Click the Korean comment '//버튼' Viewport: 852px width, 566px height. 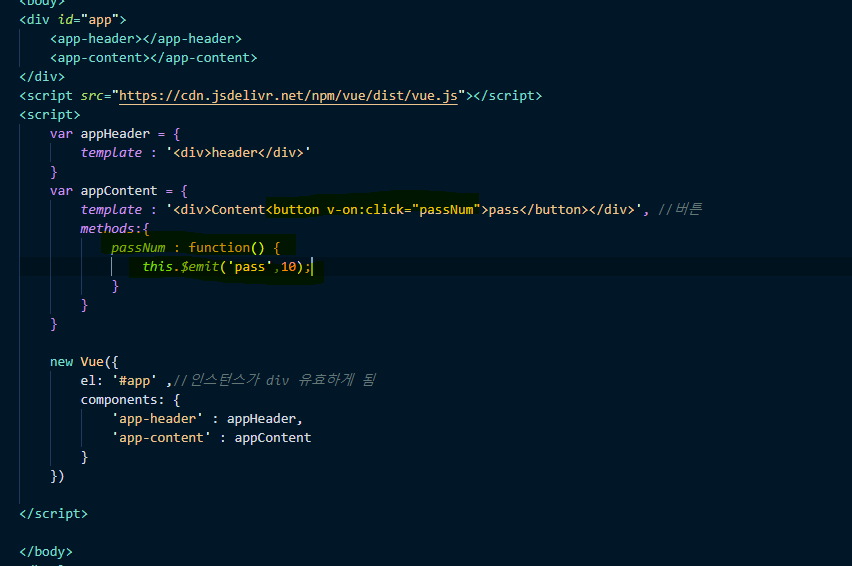680,209
